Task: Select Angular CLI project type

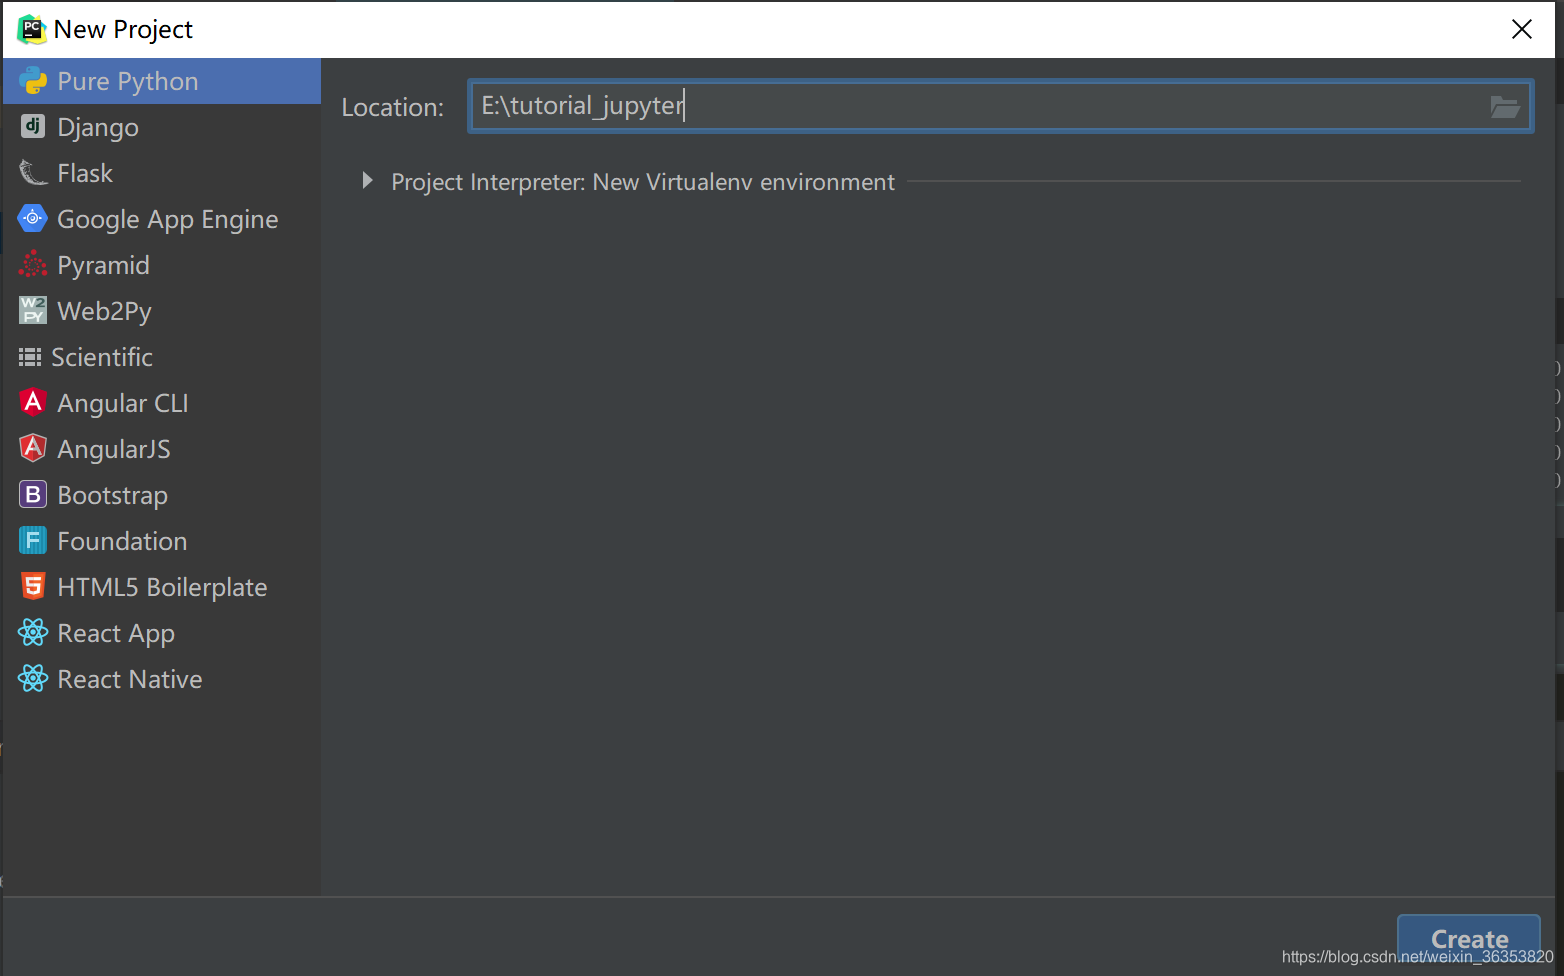Action: click(162, 403)
